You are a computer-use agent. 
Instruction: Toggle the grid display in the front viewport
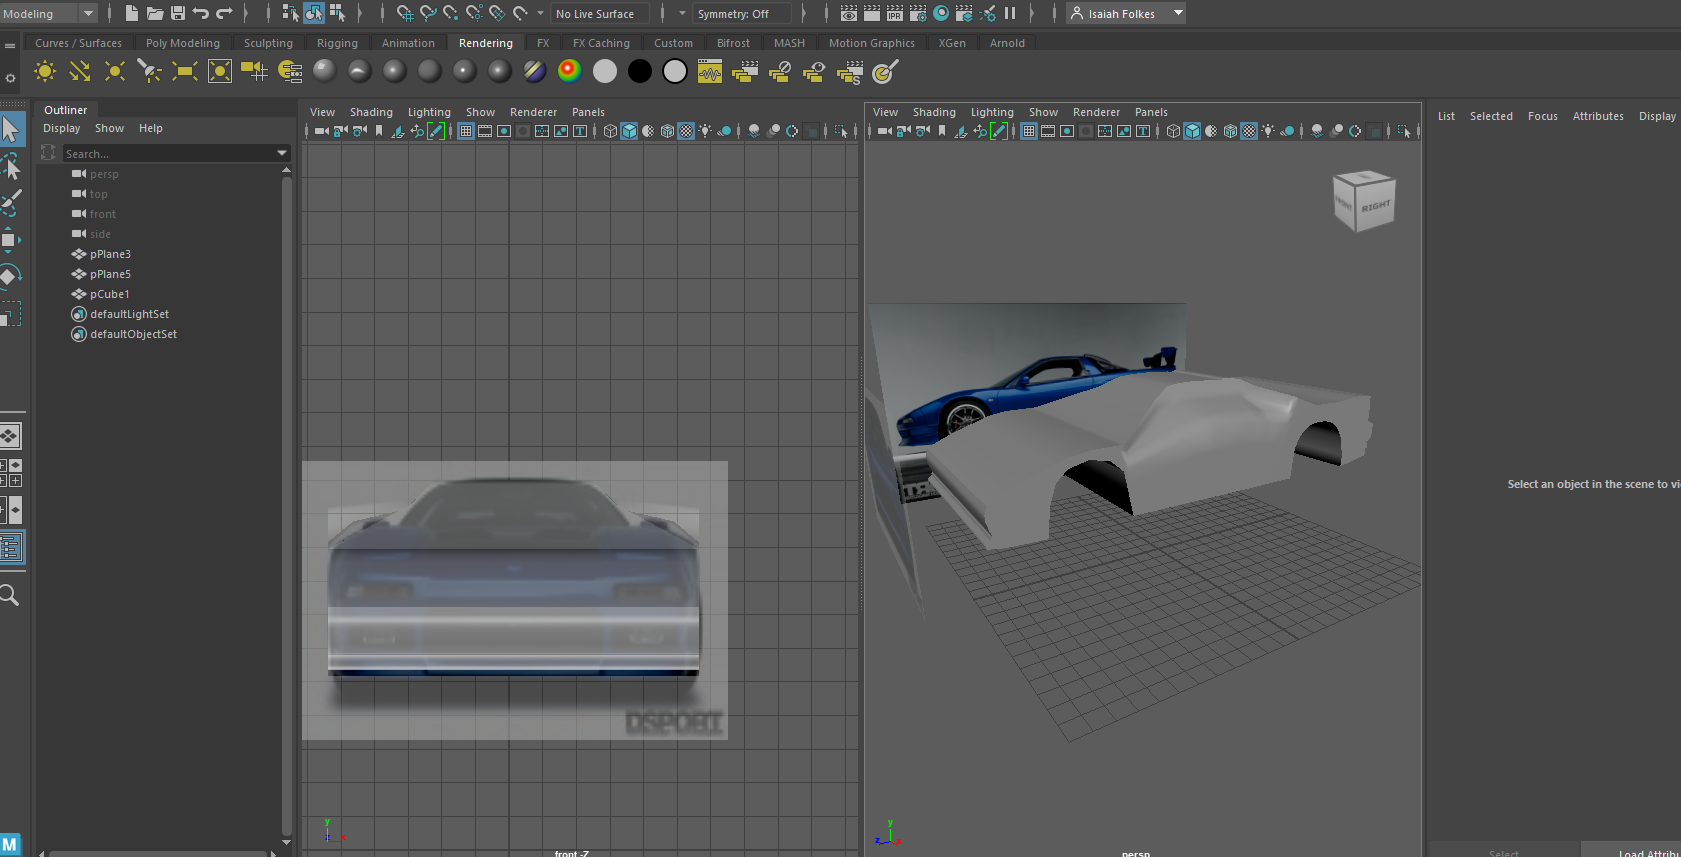tap(466, 131)
